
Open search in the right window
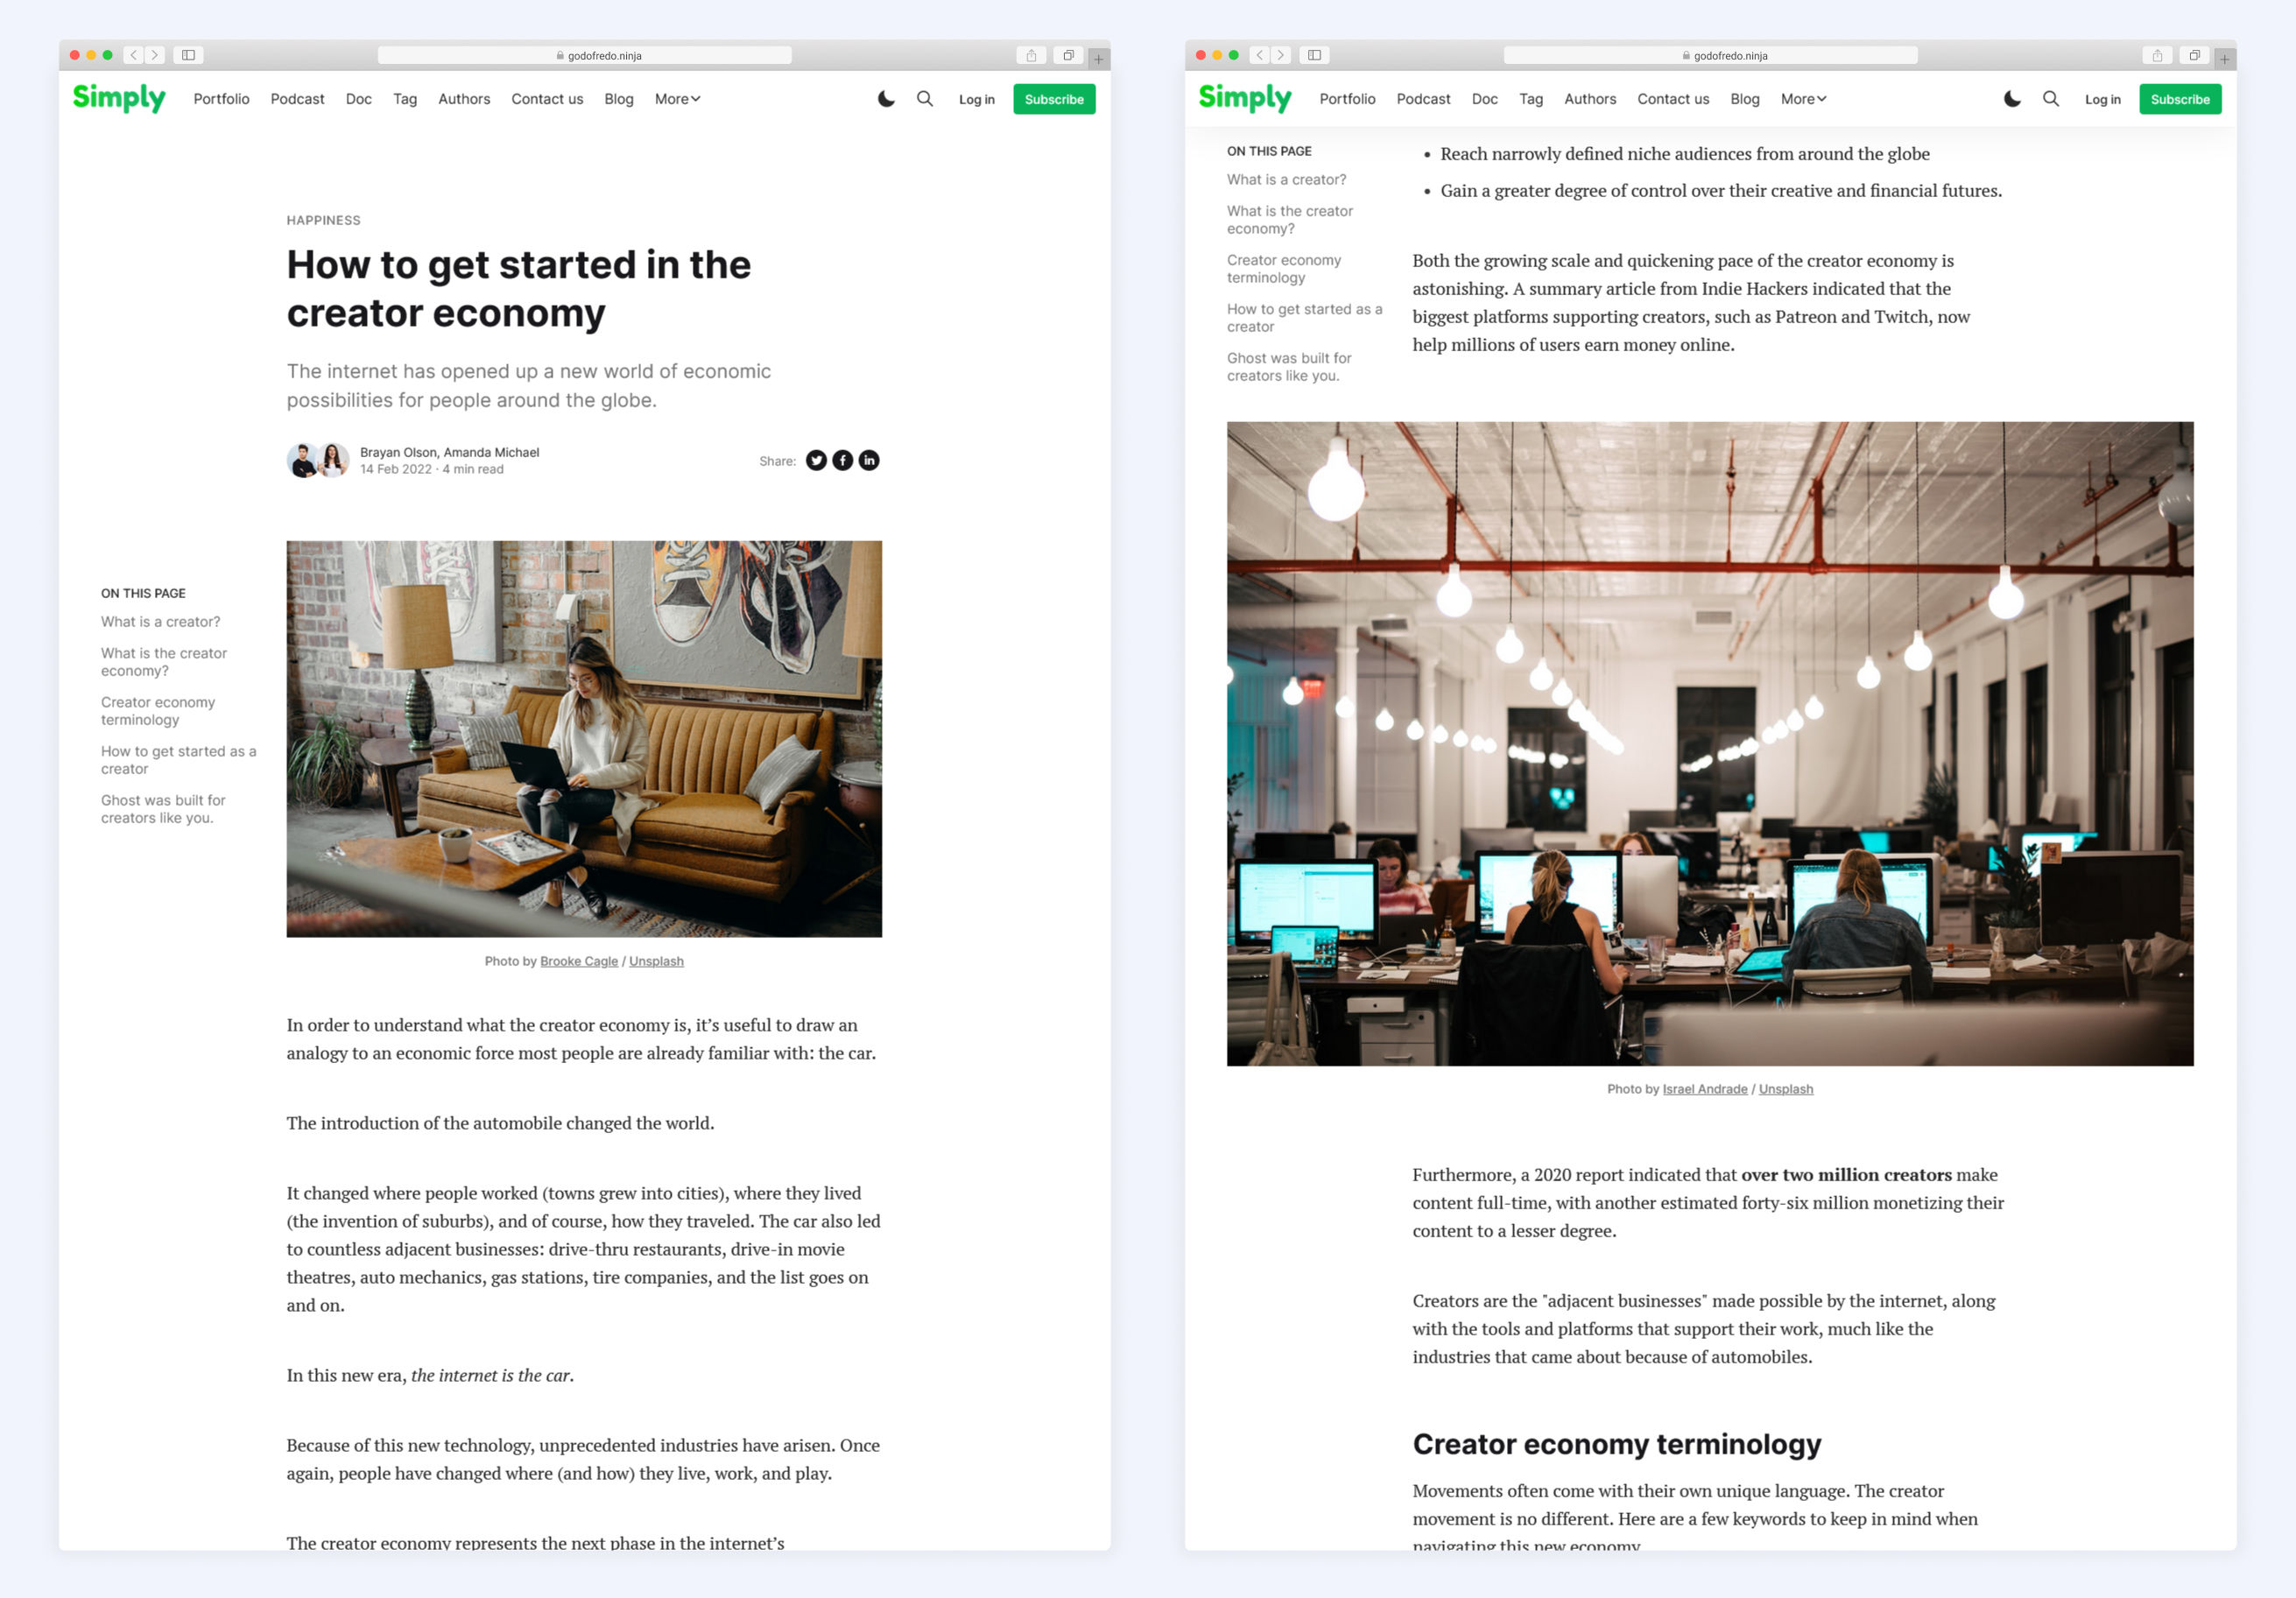pos(2050,99)
